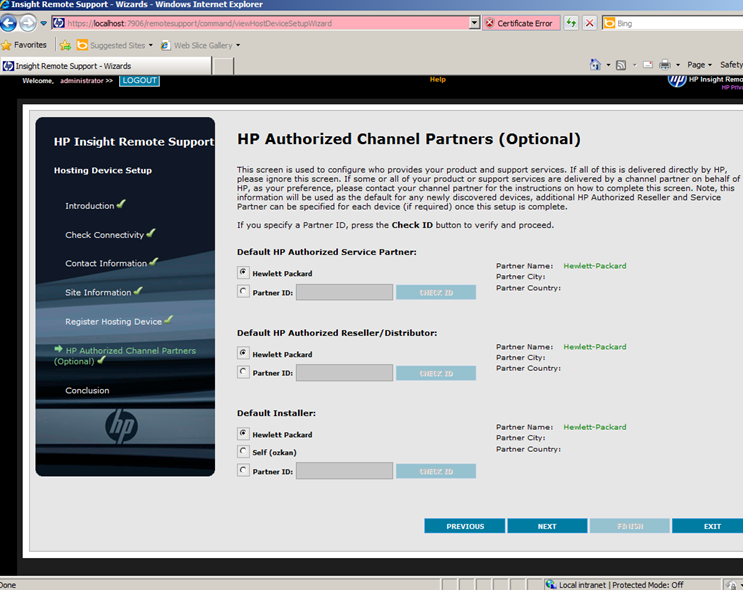Open the recent pages dropdown arrow
Viewport: 743px width, 590px height.
43,23
